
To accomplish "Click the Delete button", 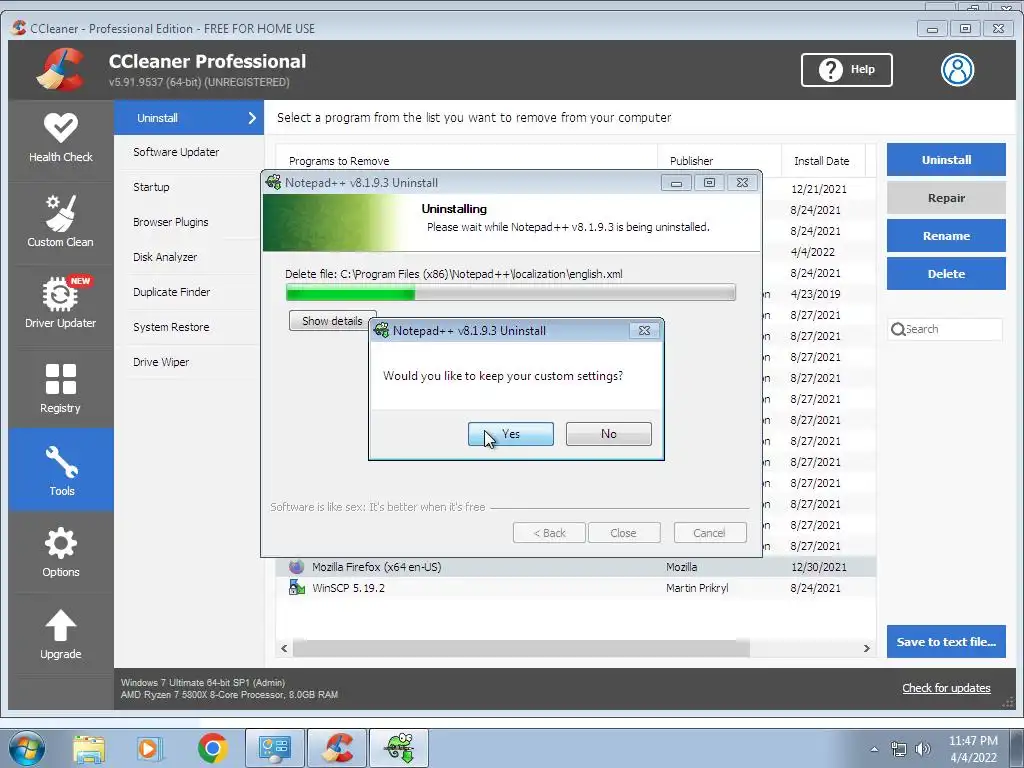I will (946, 274).
